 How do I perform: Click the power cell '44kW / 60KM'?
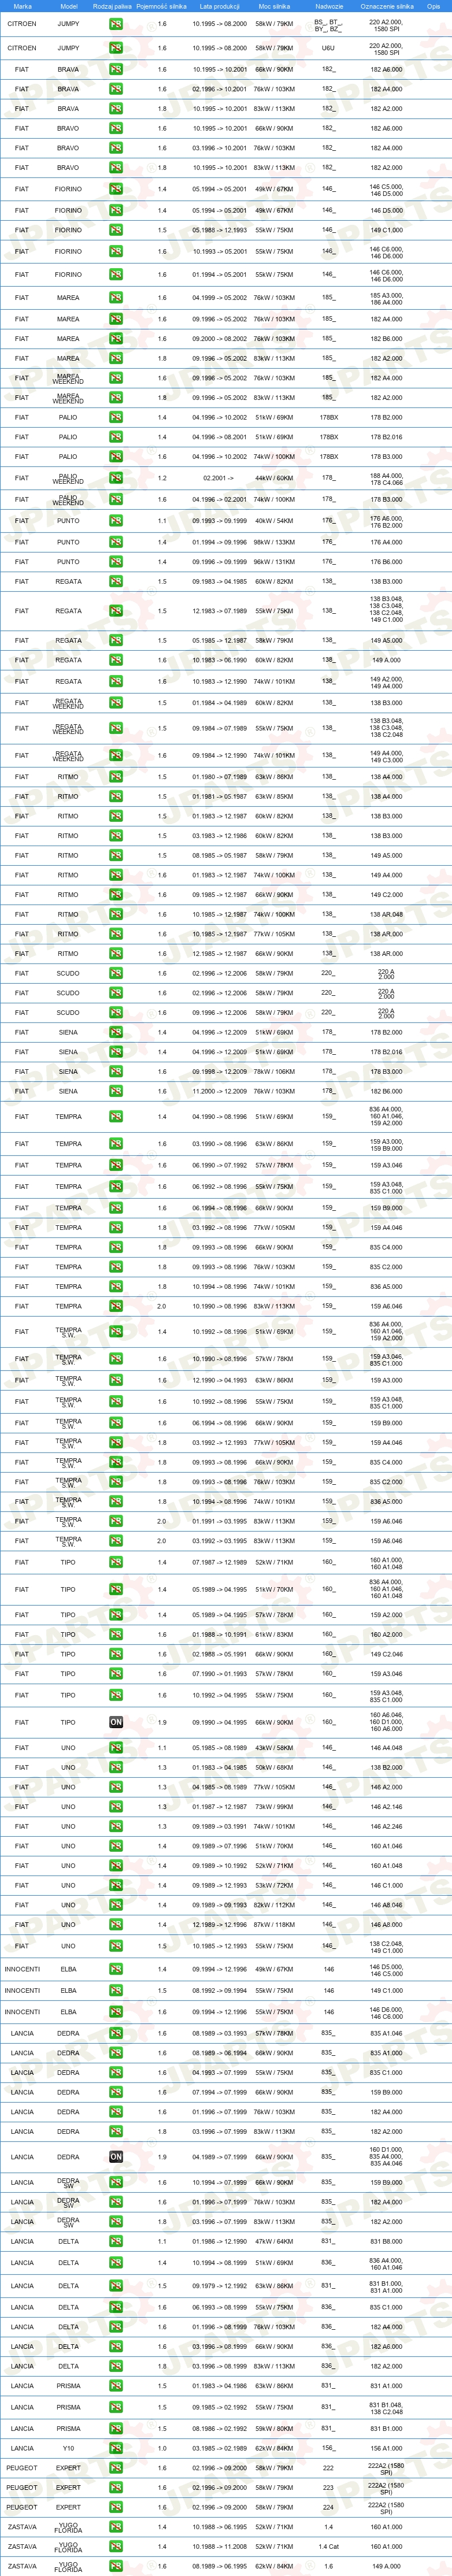(274, 478)
